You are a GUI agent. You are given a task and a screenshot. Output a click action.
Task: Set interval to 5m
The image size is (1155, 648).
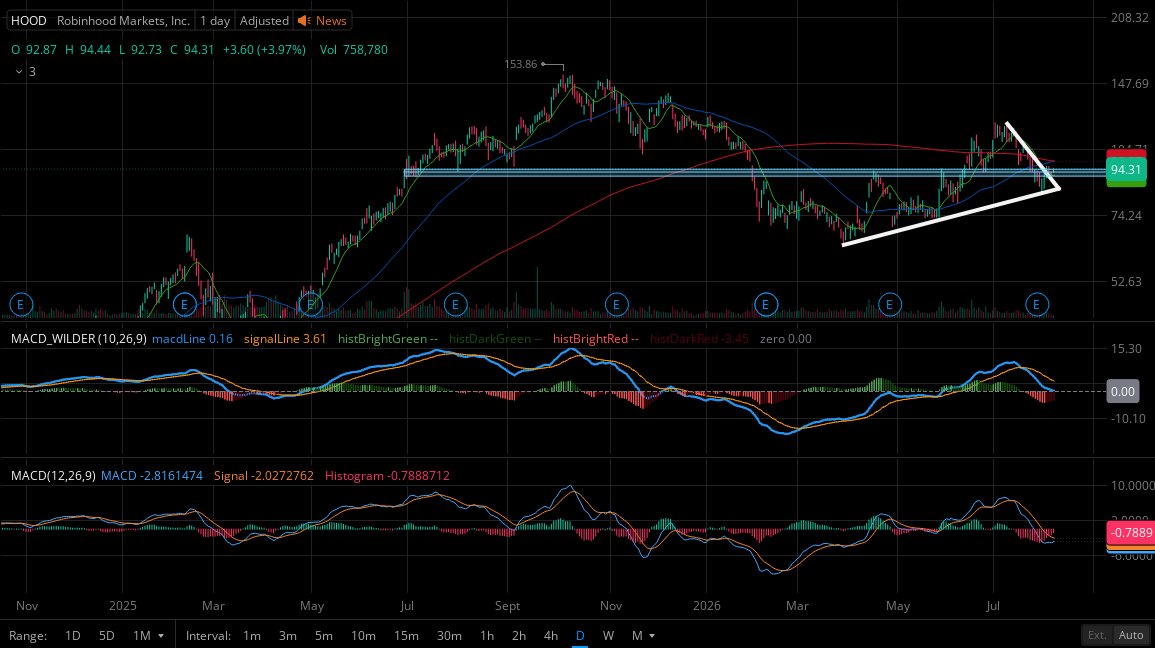coord(324,635)
